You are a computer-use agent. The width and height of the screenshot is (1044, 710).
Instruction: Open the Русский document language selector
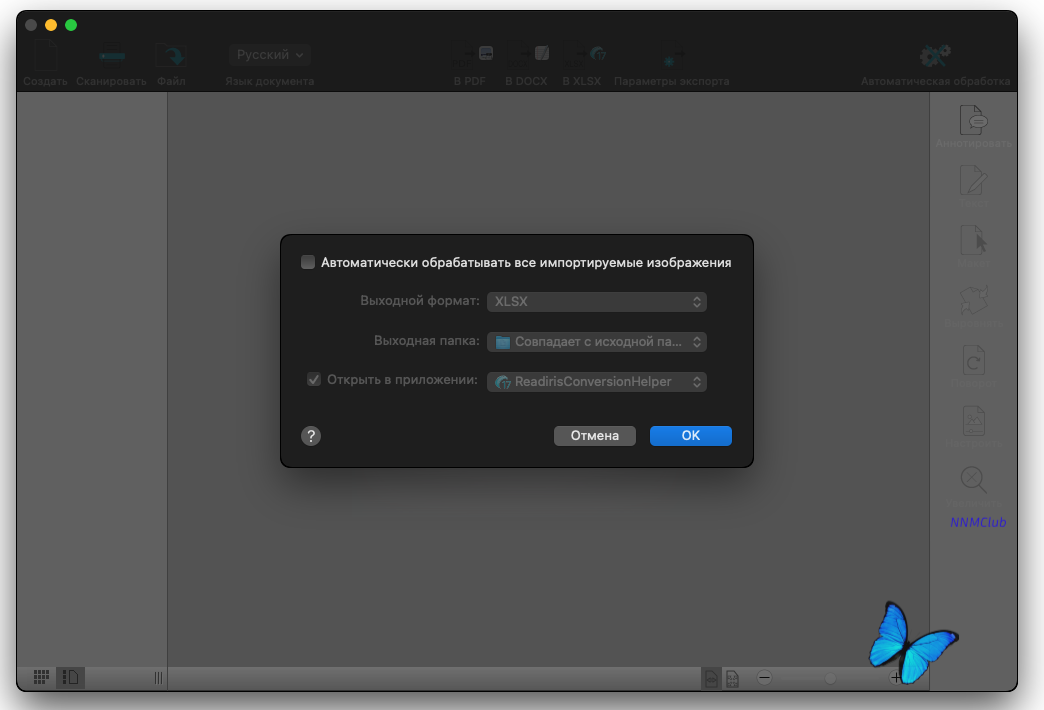tap(270, 55)
